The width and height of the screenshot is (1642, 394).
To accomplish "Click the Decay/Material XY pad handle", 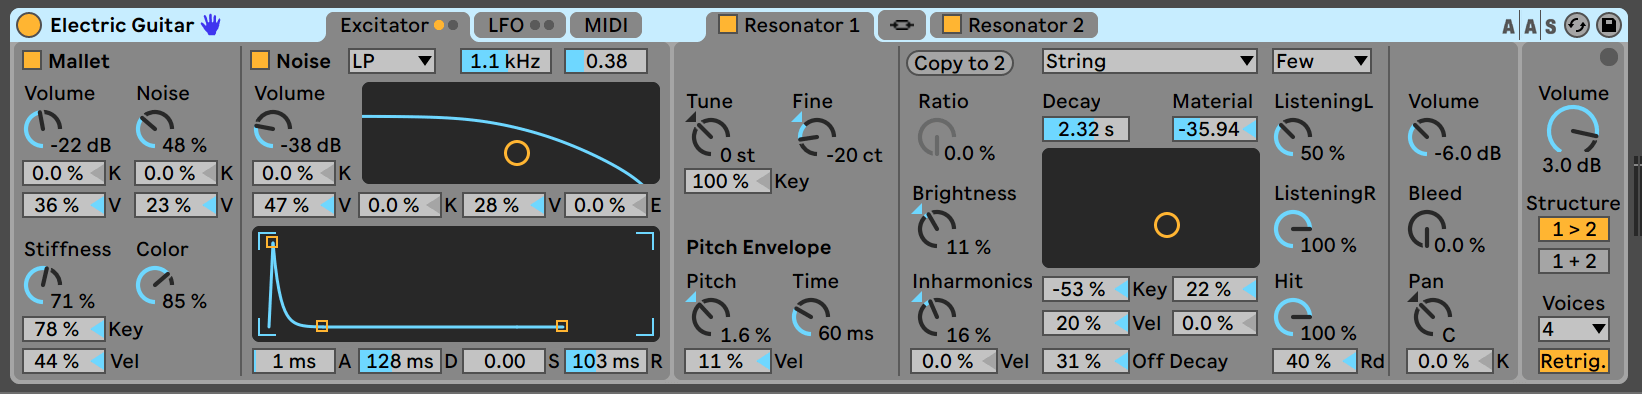I will pos(1167,225).
